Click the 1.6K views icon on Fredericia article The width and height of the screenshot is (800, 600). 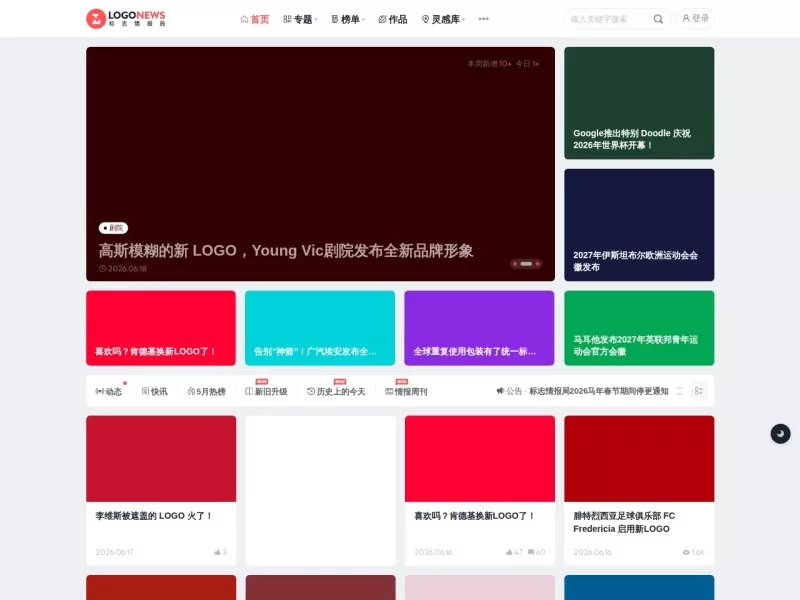[x=686, y=552]
